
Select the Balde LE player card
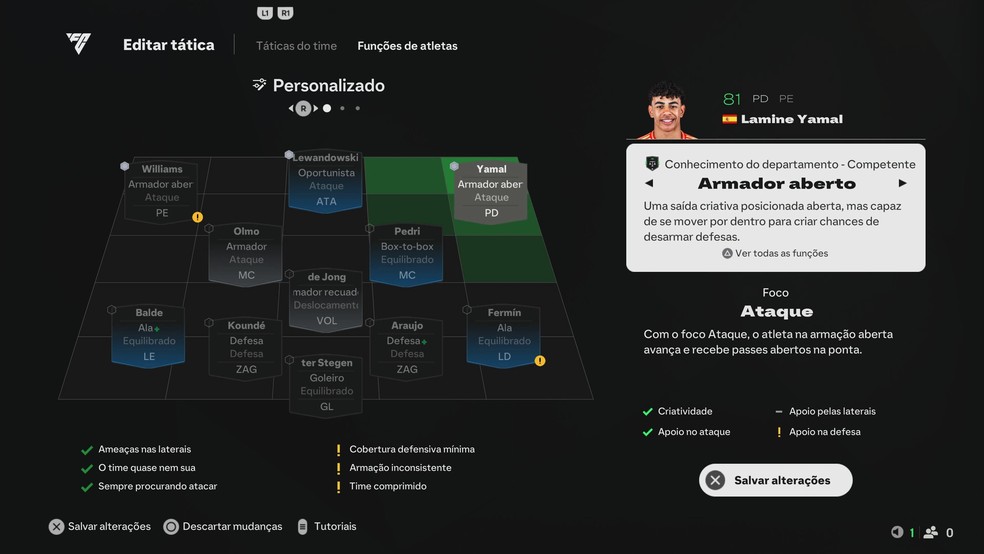pos(149,335)
